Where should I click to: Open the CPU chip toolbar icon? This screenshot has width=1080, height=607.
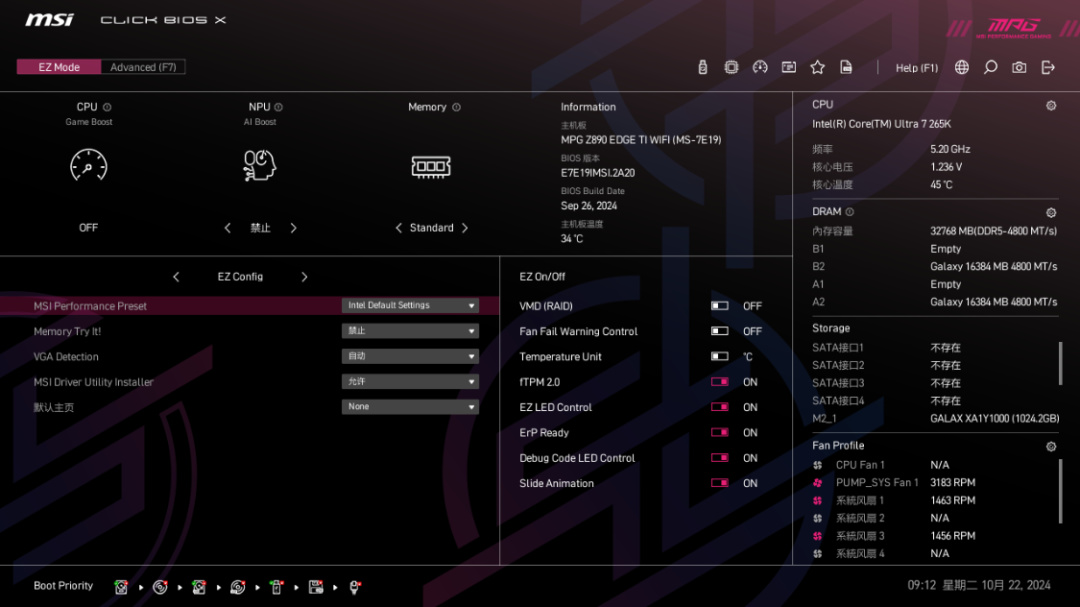tap(731, 68)
